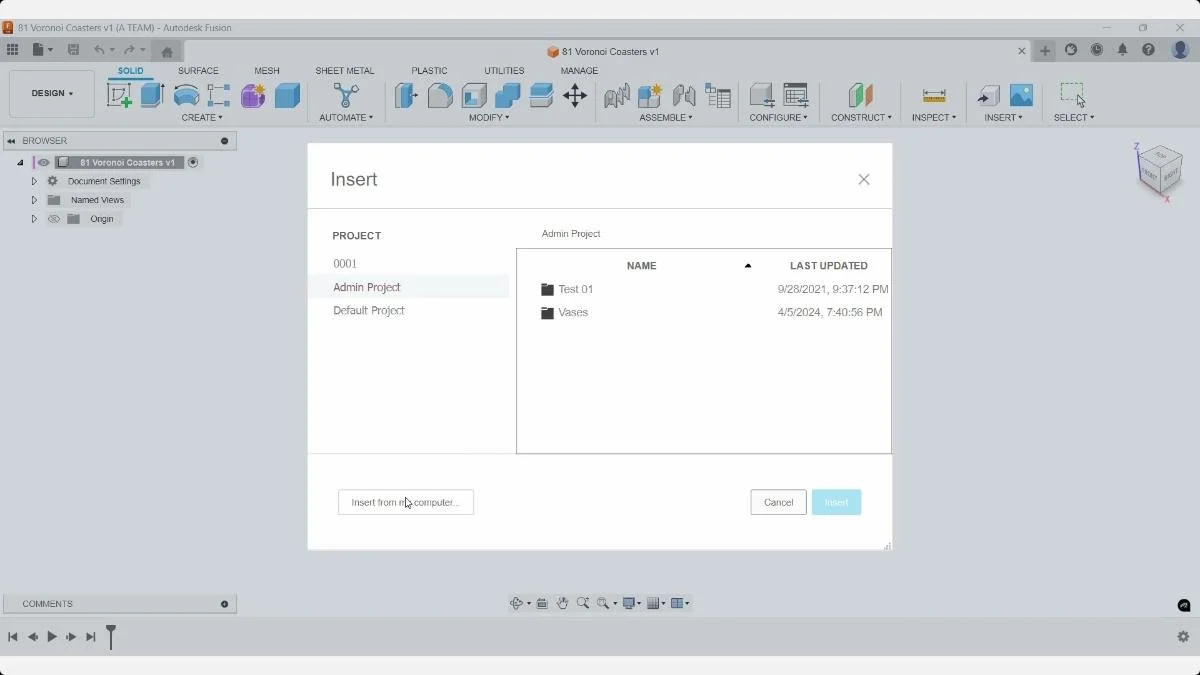
Task: Toggle visibility eye of Origin folder
Action: pos(54,219)
